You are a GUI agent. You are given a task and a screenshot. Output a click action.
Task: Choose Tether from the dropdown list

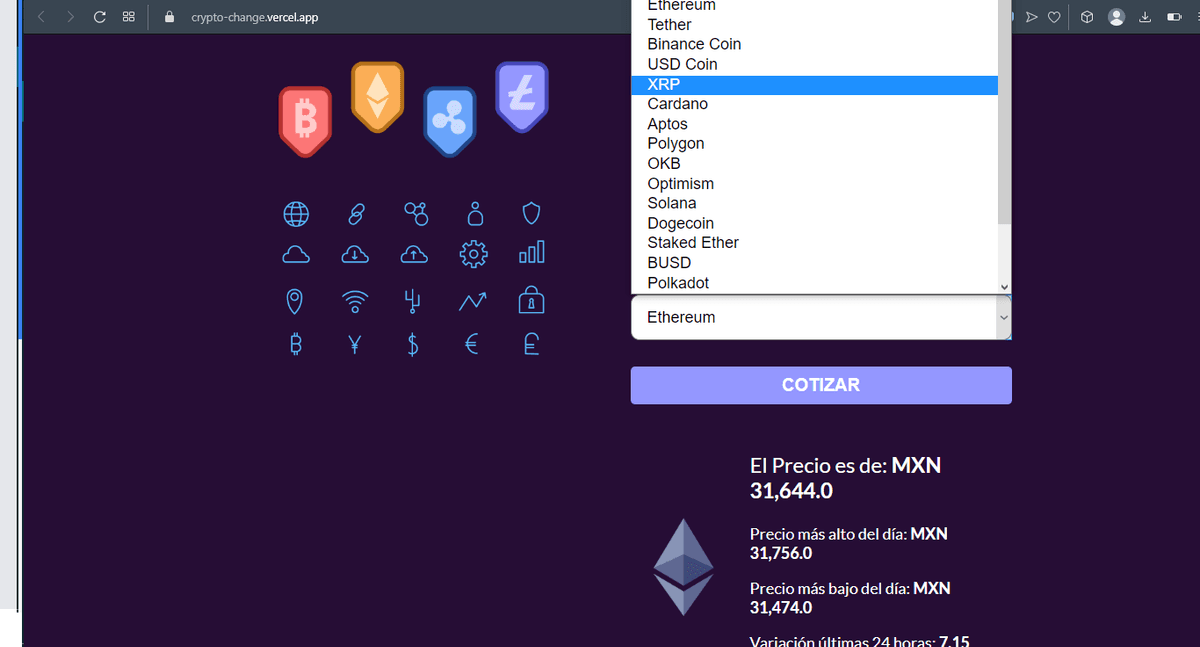pos(814,25)
